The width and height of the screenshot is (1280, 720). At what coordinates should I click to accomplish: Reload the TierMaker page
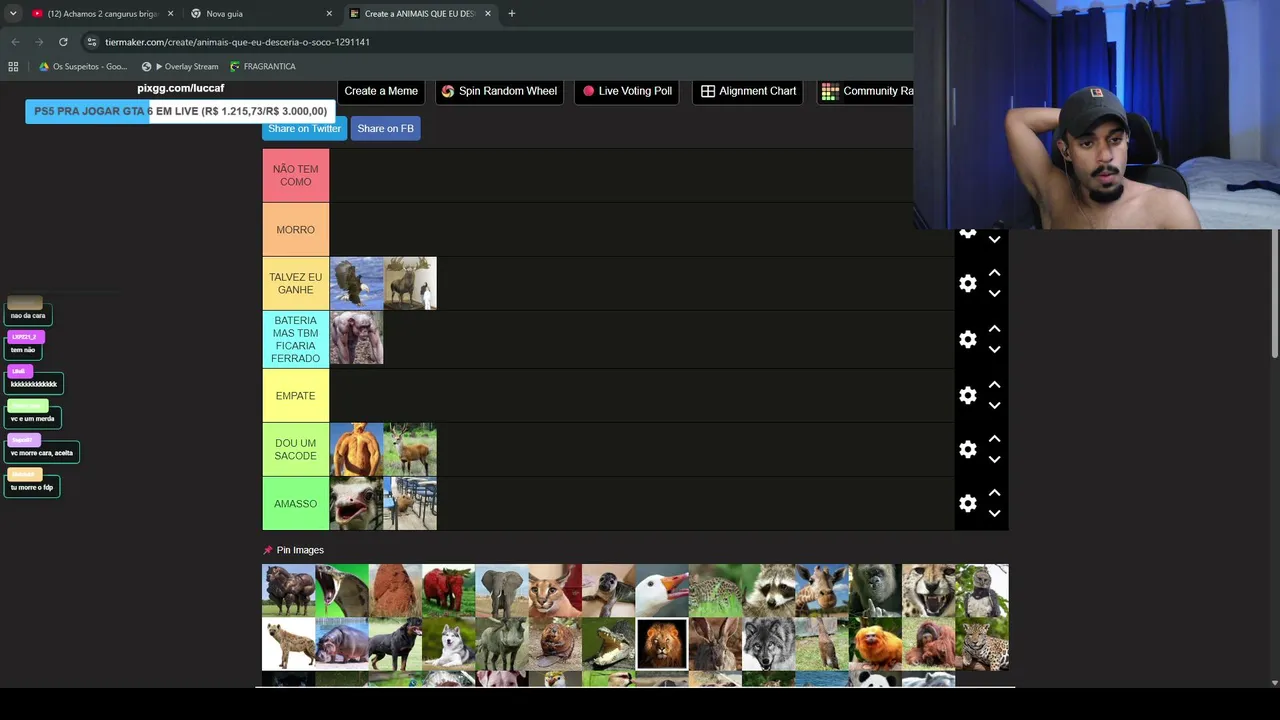[63, 42]
